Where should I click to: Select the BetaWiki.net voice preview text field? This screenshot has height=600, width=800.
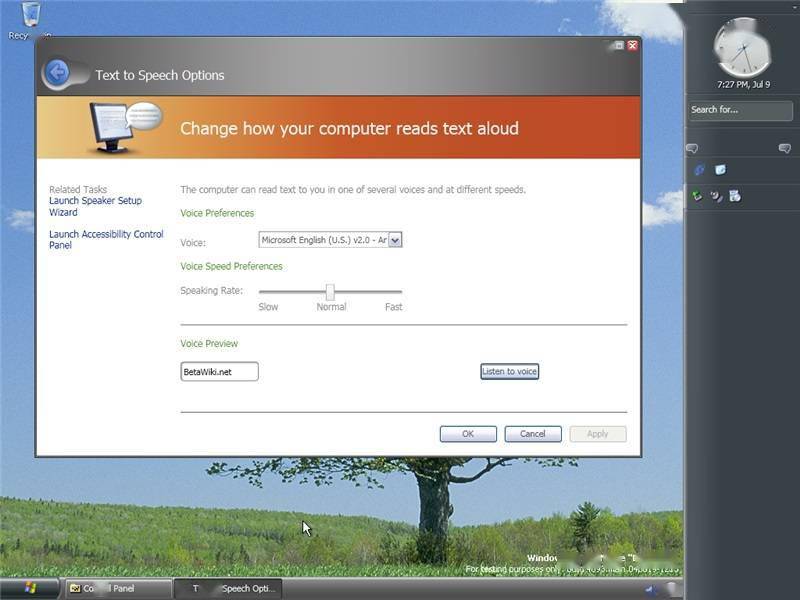[x=218, y=371]
